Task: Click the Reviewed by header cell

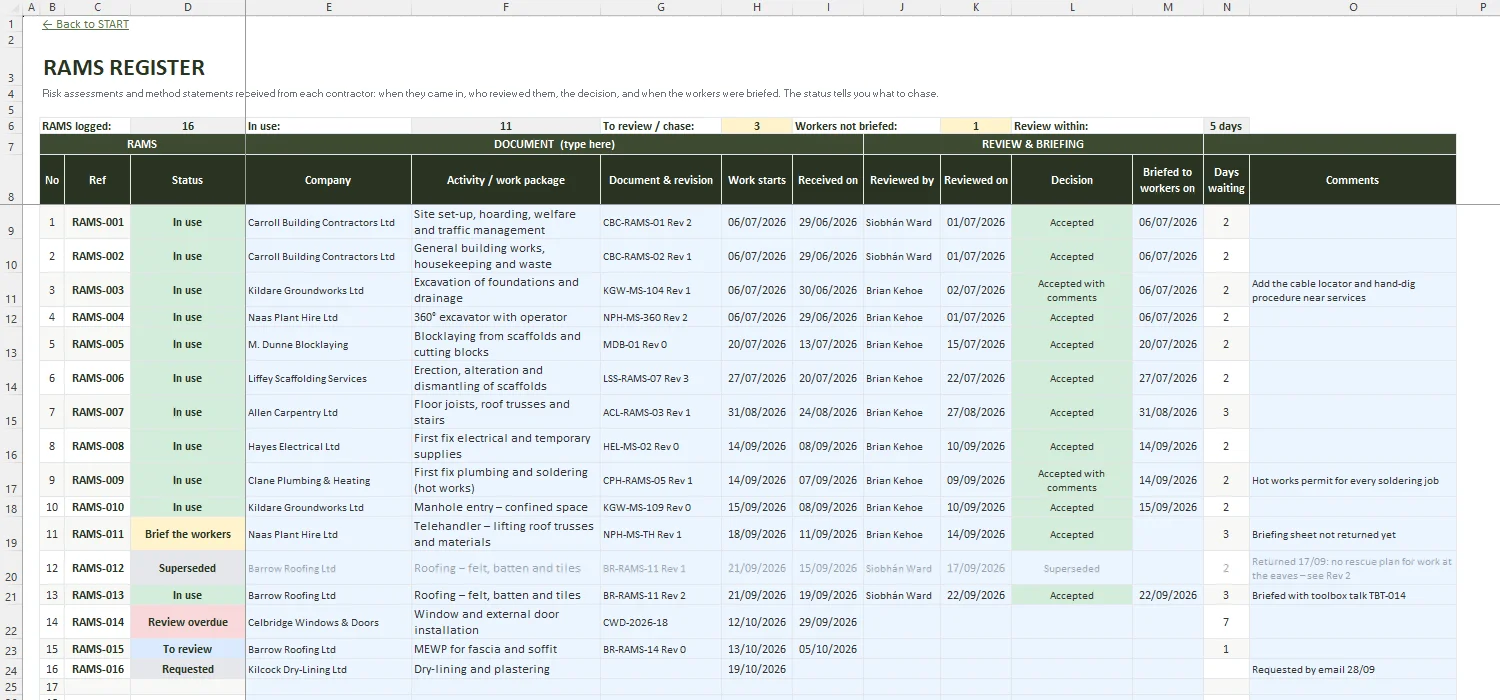Action: (x=902, y=180)
